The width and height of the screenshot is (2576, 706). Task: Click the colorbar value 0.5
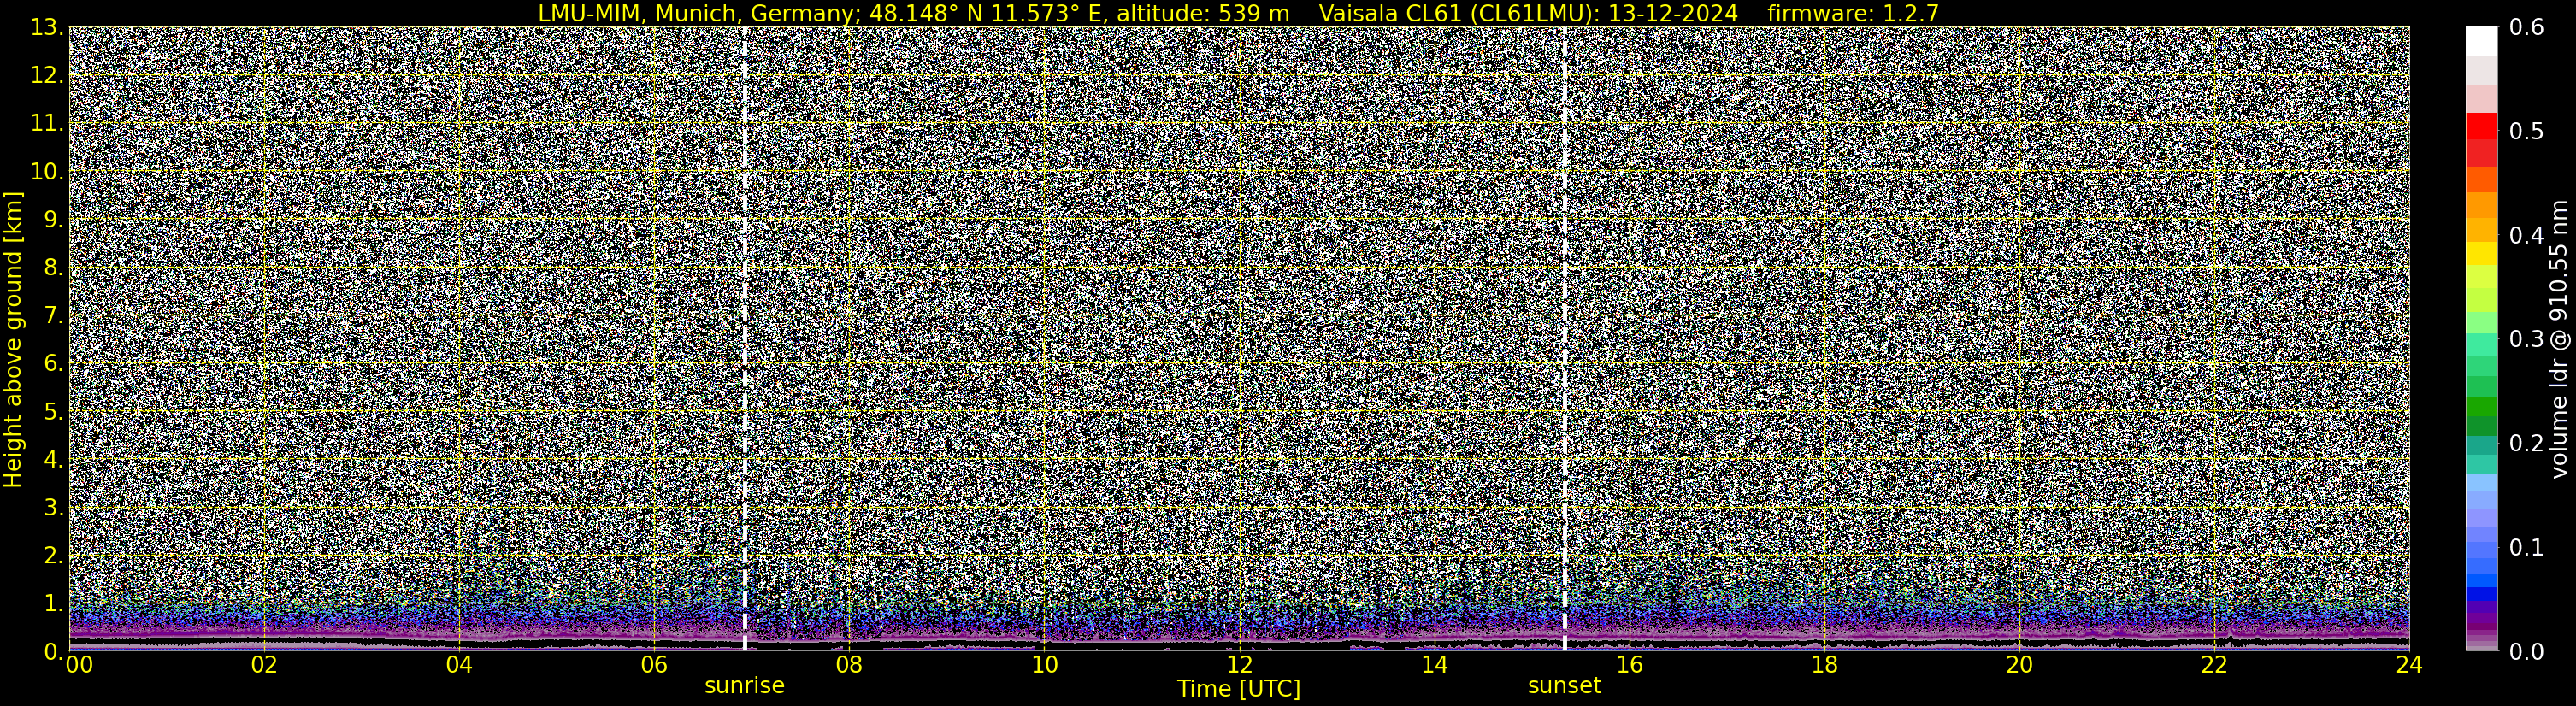click(x=2527, y=132)
